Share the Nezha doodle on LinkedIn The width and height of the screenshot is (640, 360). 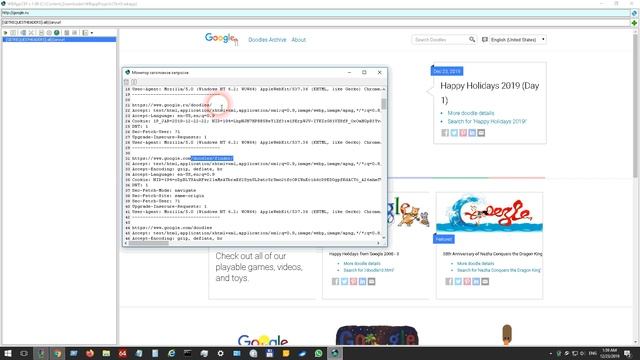click(476, 282)
